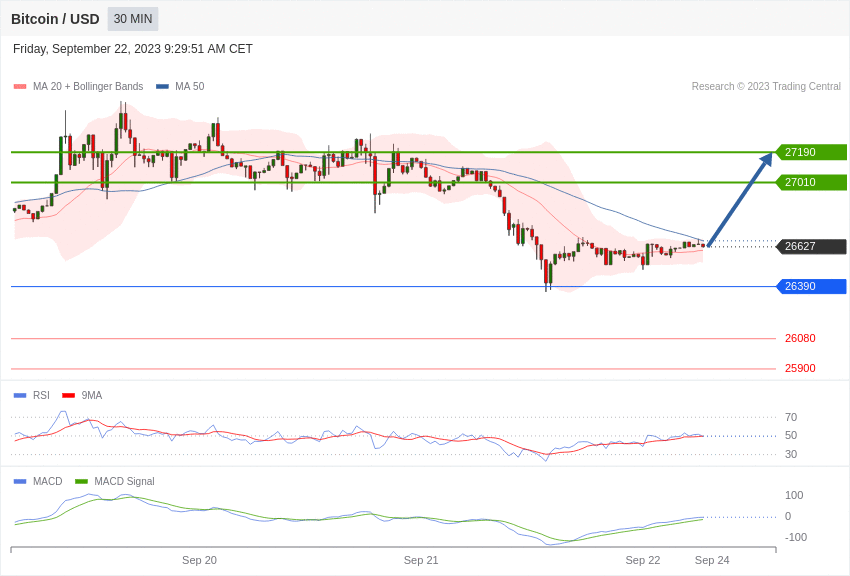The image size is (850, 576).
Task: Click the Sep 22 time axis label
Action: [x=643, y=560]
